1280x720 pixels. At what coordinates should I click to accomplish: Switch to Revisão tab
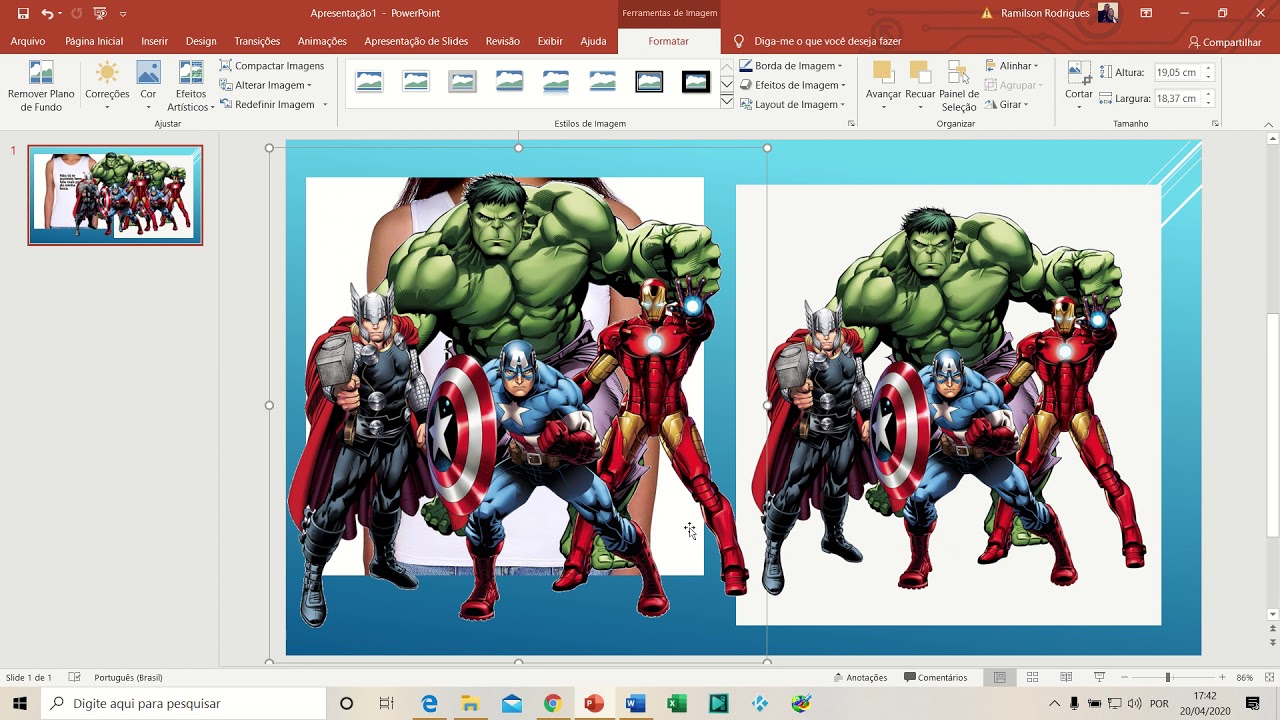[x=502, y=41]
